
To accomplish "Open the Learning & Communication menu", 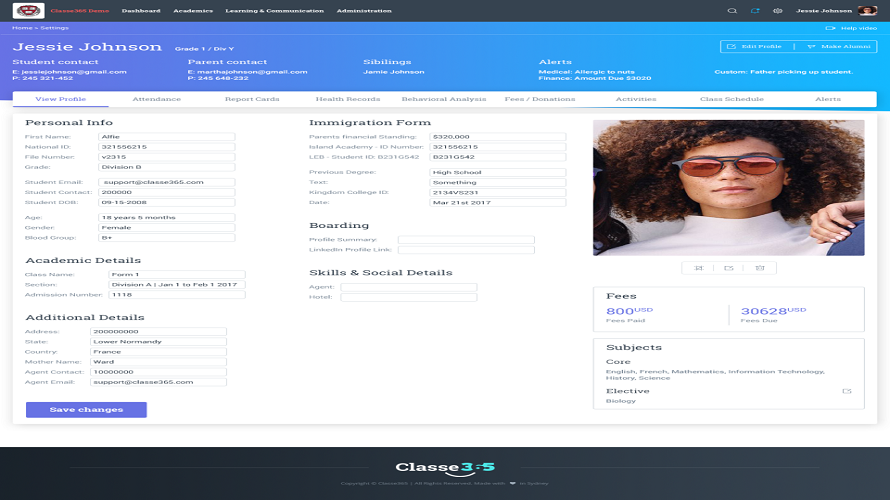I will 275,11.
